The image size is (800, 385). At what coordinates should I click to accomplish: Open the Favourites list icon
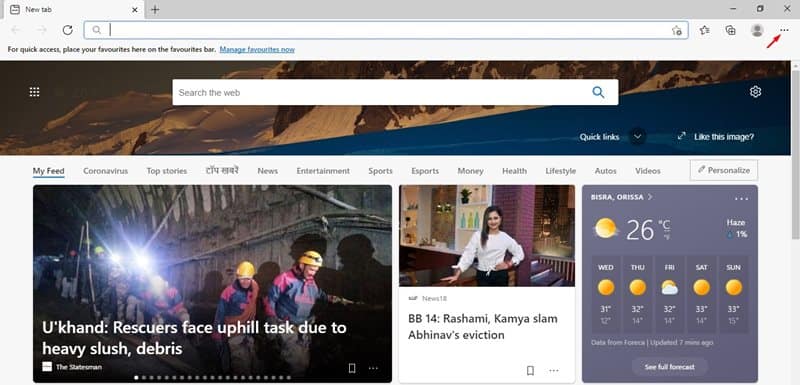click(705, 30)
